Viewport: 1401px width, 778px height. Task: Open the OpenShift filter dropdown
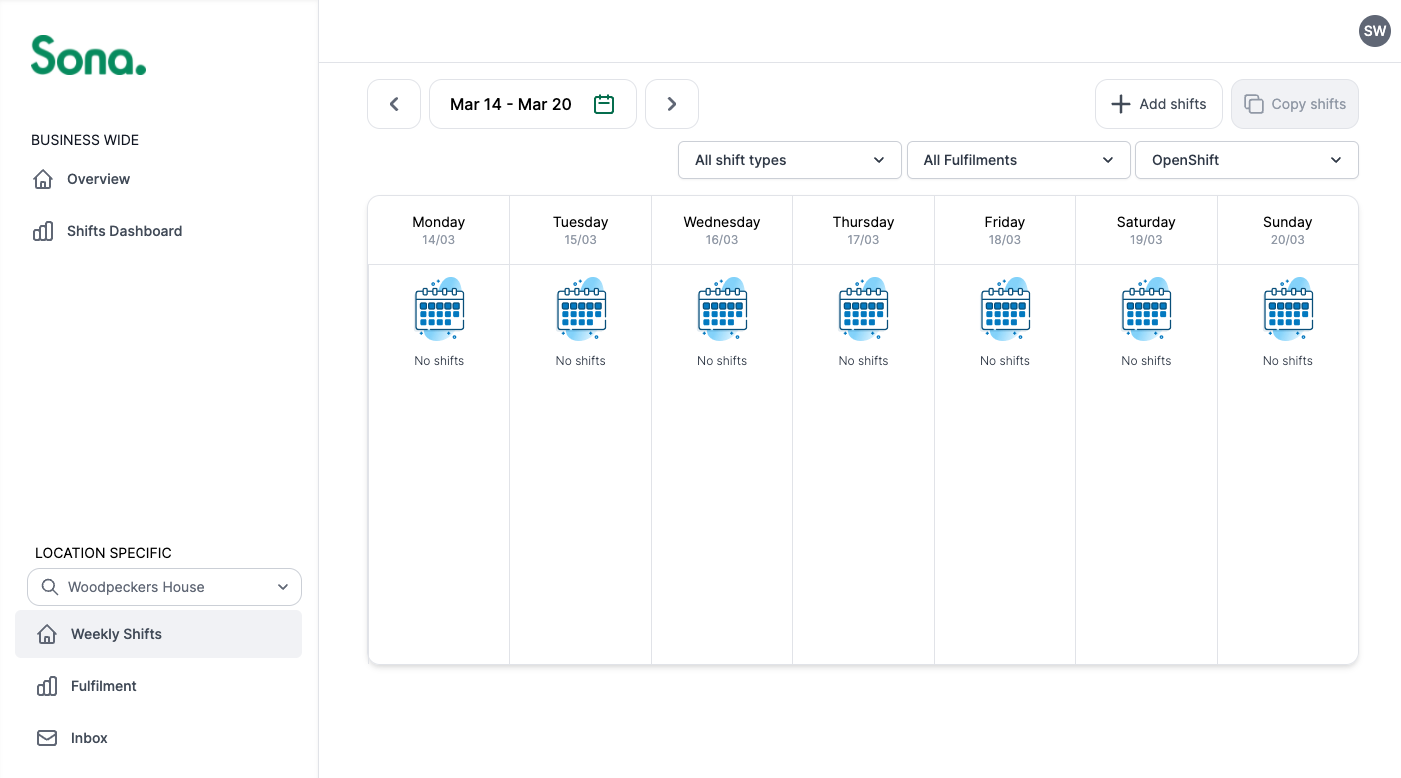pyautogui.click(x=1246, y=160)
